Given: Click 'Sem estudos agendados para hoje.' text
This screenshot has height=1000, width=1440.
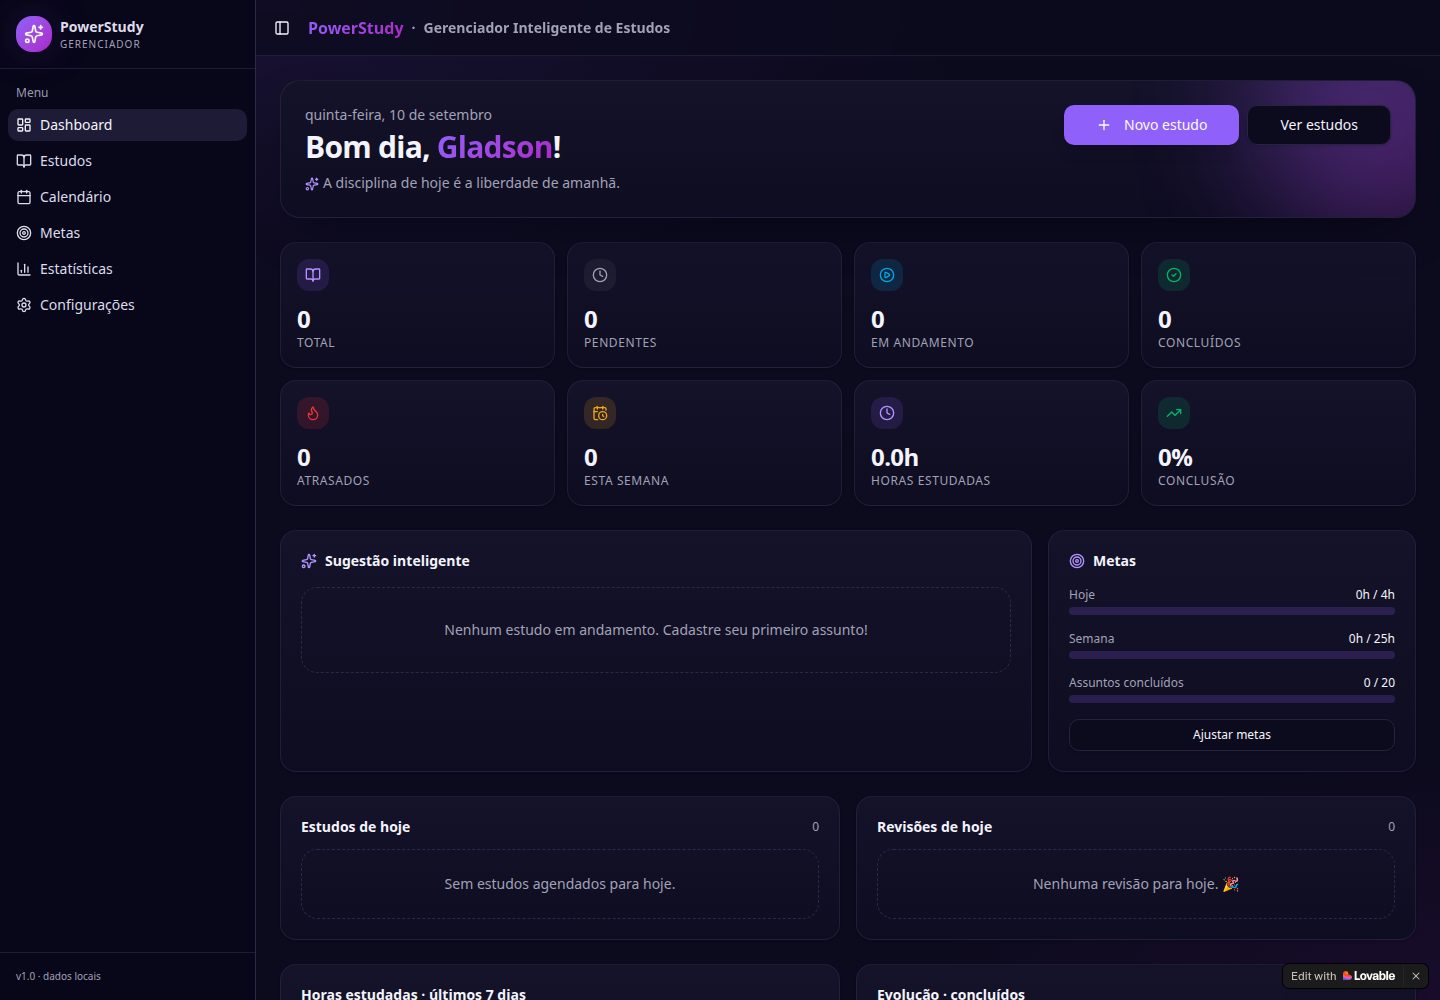Looking at the screenshot, I should [x=560, y=884].
